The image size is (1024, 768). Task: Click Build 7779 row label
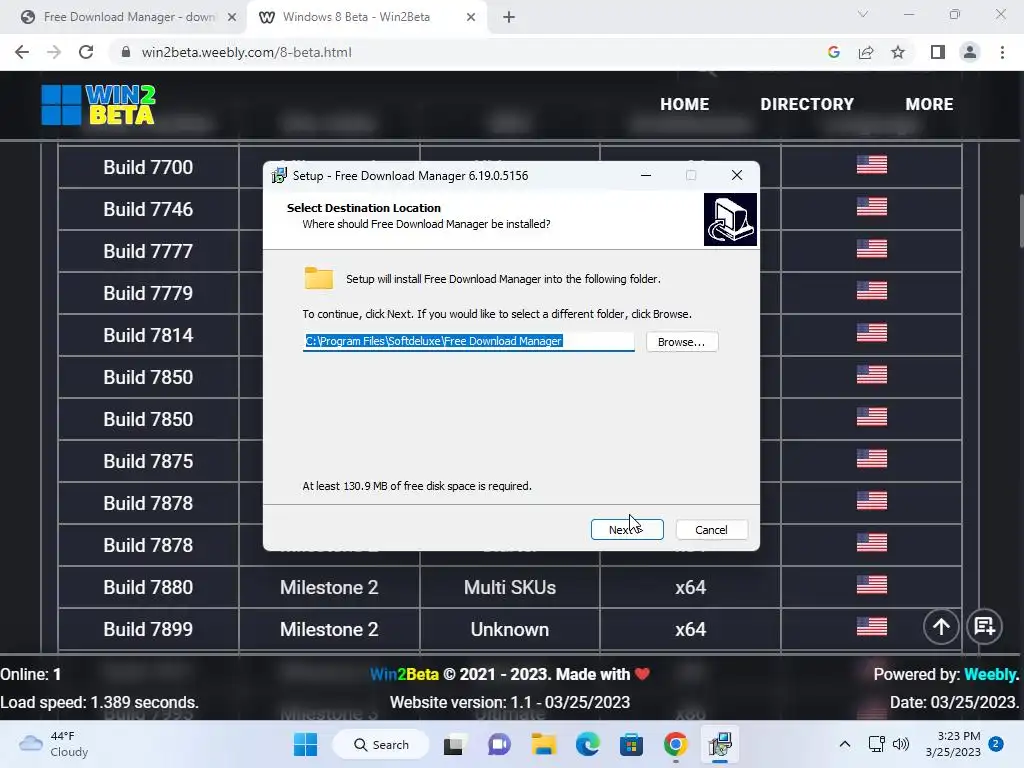click(148, 293)
